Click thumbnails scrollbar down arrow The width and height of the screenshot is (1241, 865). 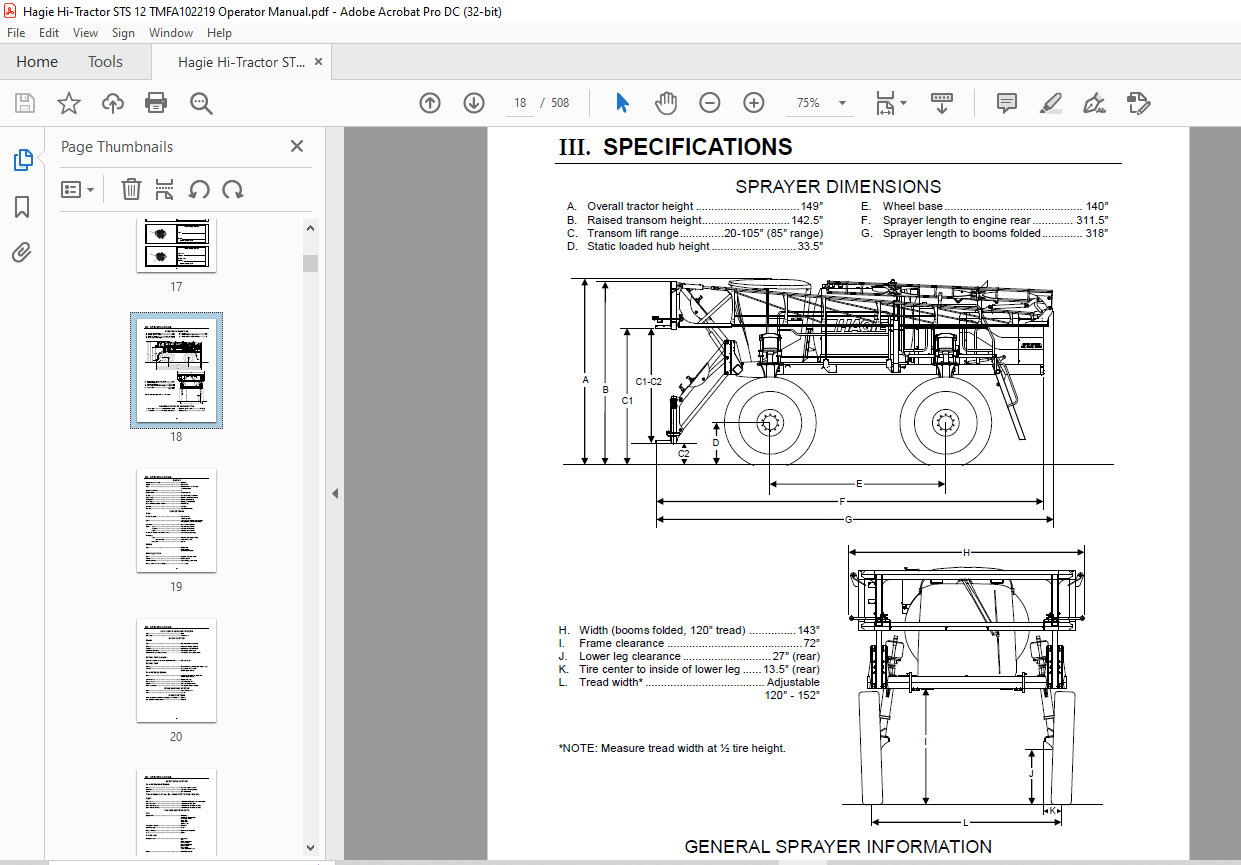310,848
